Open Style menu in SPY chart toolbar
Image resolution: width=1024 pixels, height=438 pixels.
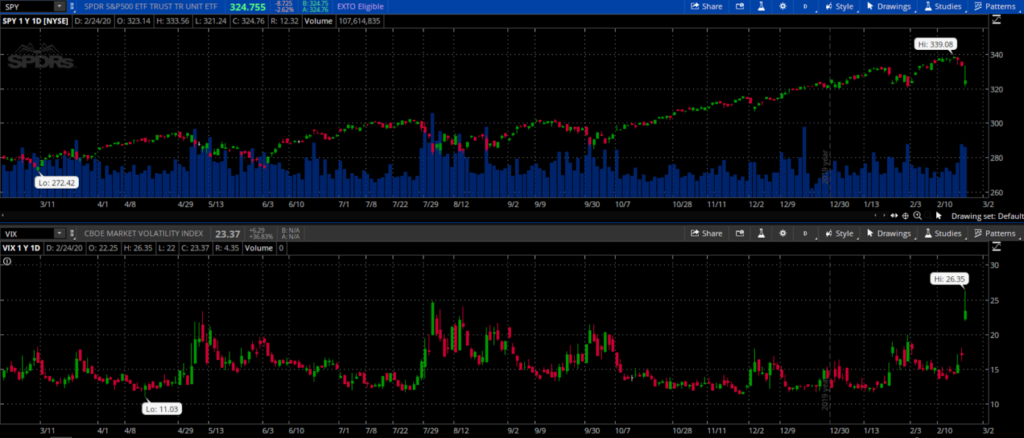pyautogui.click(x=839, y=7)
